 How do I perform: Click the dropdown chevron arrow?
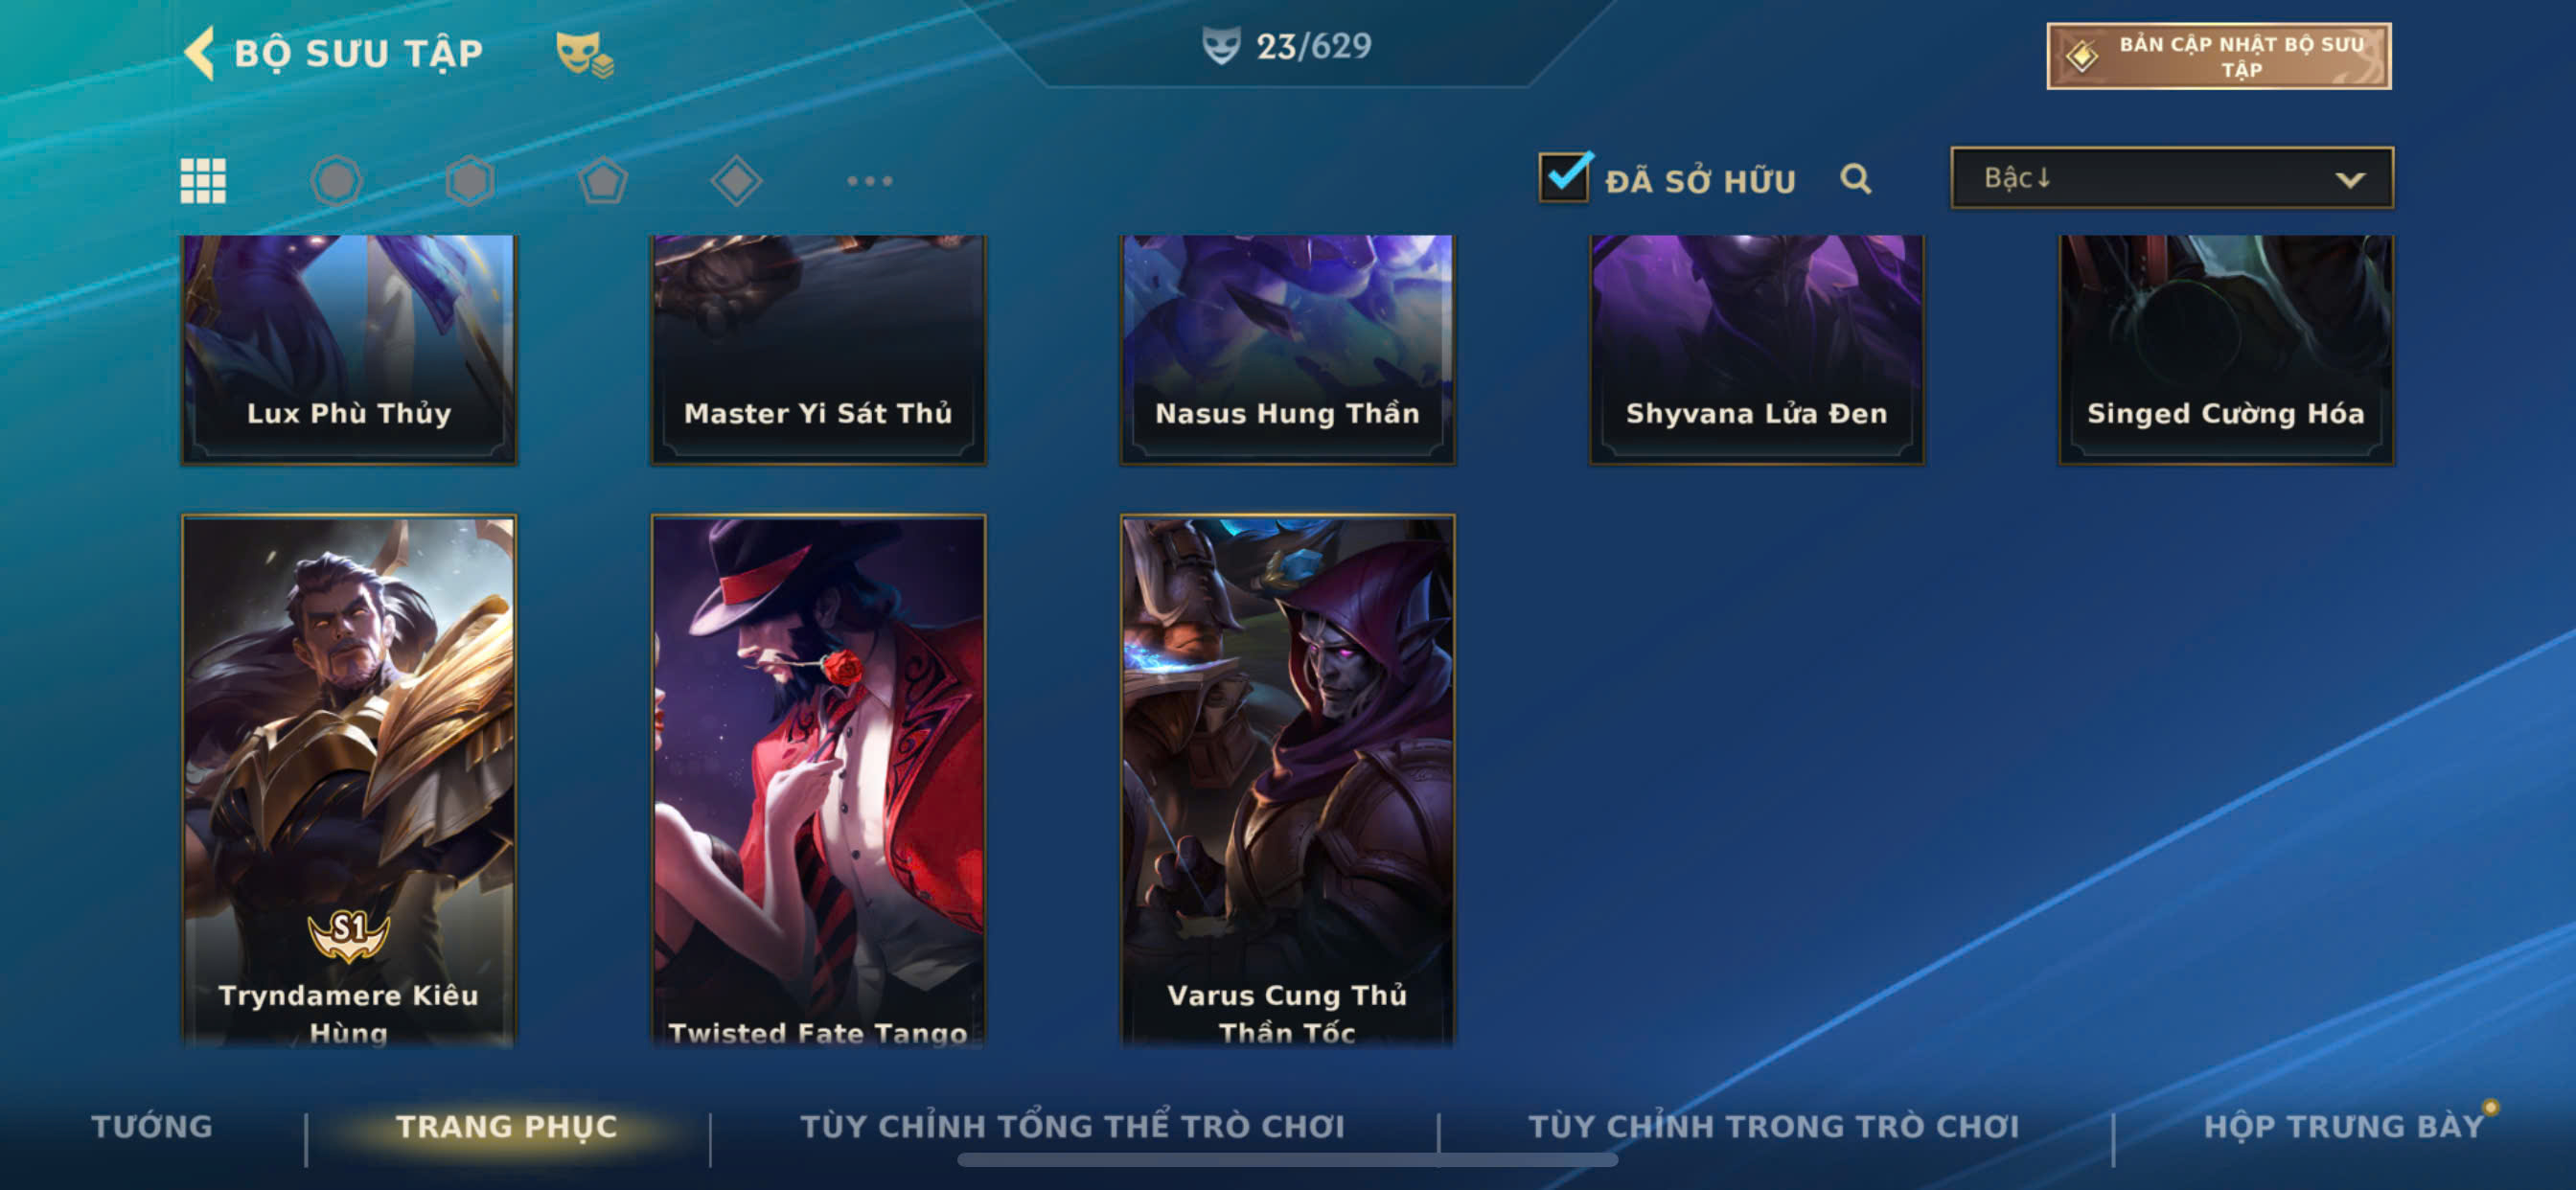coord(2350,180)
